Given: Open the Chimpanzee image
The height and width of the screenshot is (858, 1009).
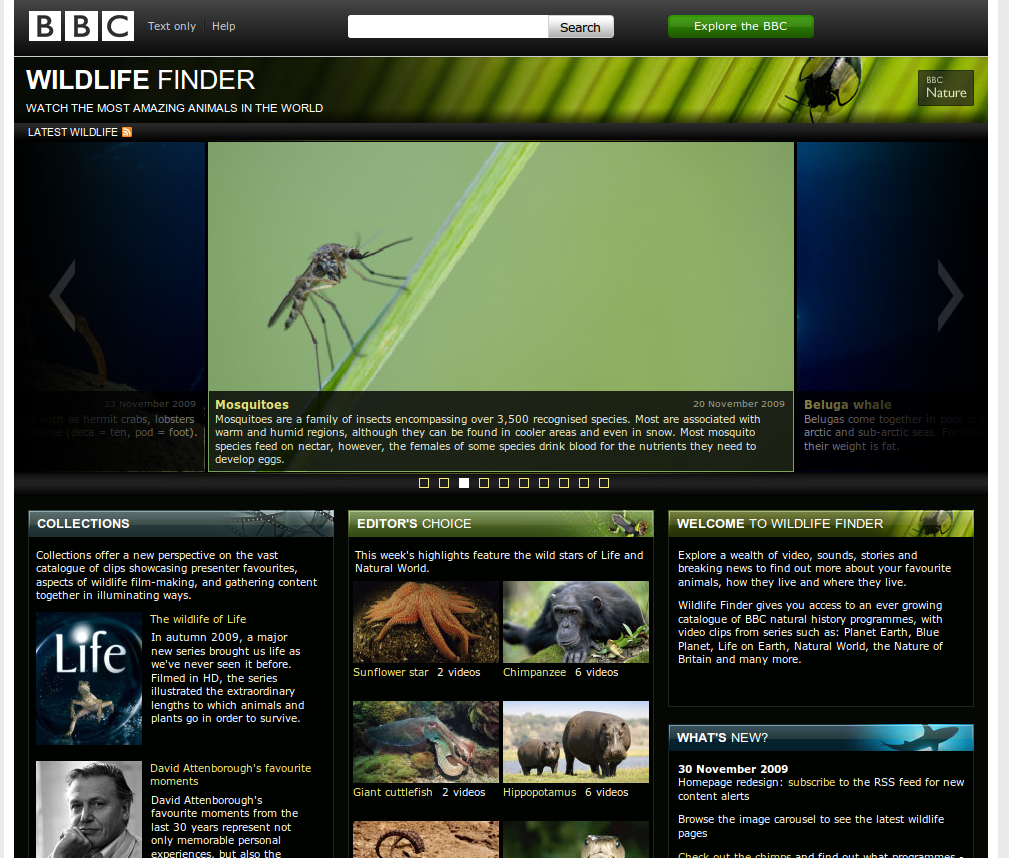Looking at the screenshot, I should 575,621.
